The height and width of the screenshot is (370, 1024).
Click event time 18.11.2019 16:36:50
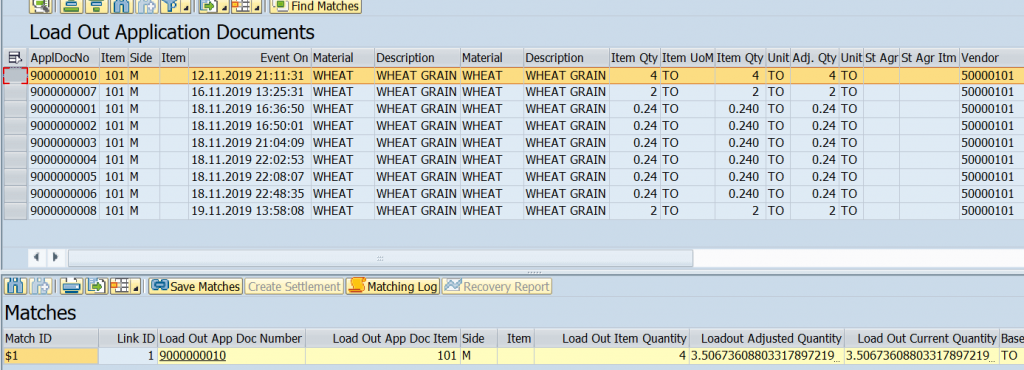click(249, 109)
